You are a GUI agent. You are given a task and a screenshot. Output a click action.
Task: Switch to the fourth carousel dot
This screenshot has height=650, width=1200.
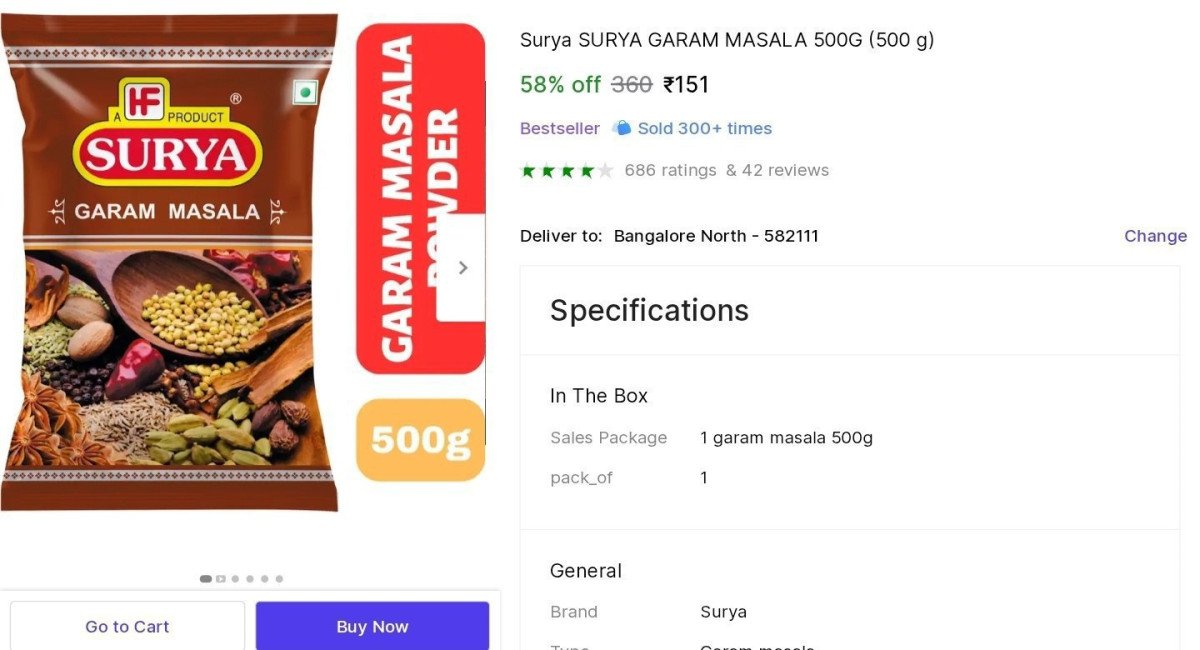[250, 579]
